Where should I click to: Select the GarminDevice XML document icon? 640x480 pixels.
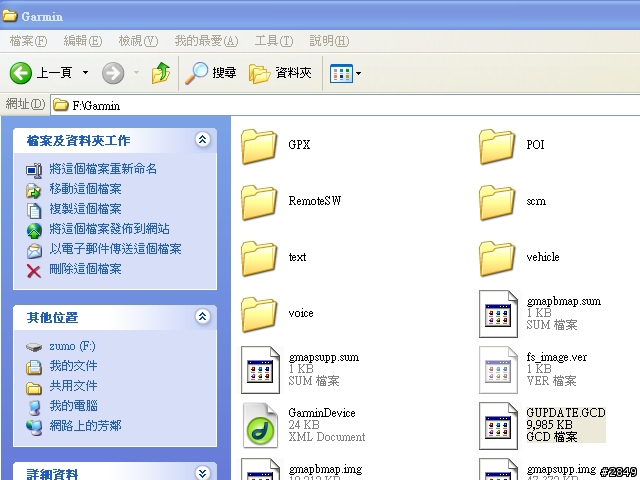click(260, 426)
